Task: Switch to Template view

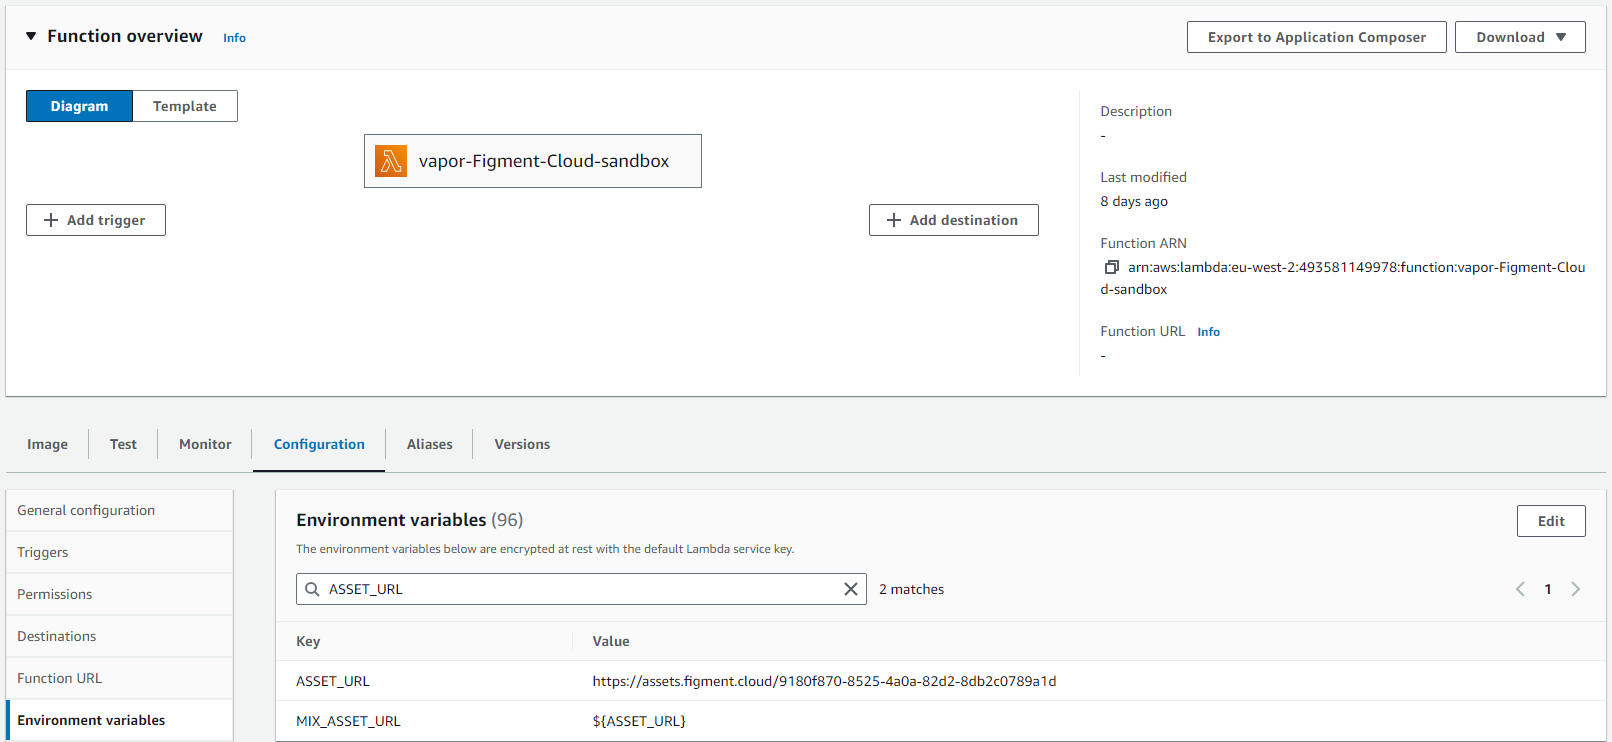Action: 184,106
